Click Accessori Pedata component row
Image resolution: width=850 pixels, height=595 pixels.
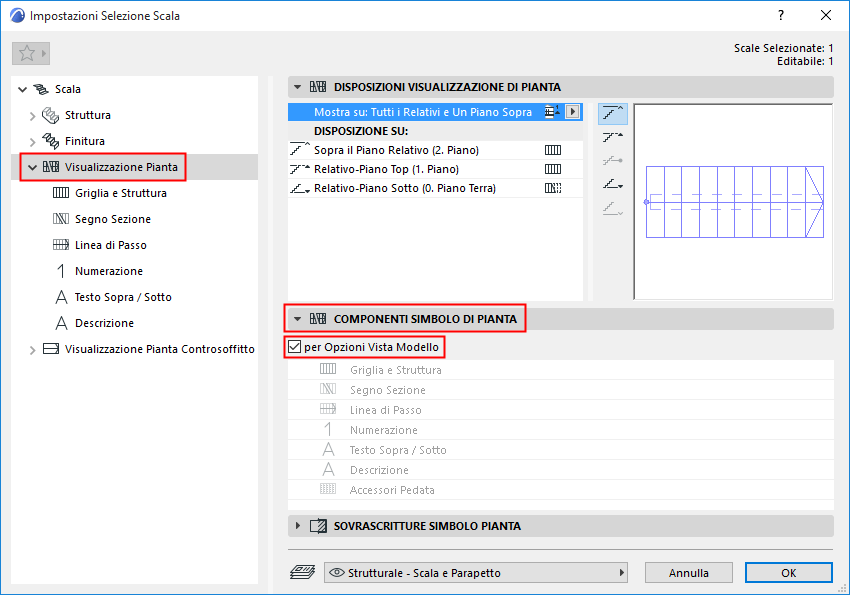pyautogui.click(x=561, y=490)
